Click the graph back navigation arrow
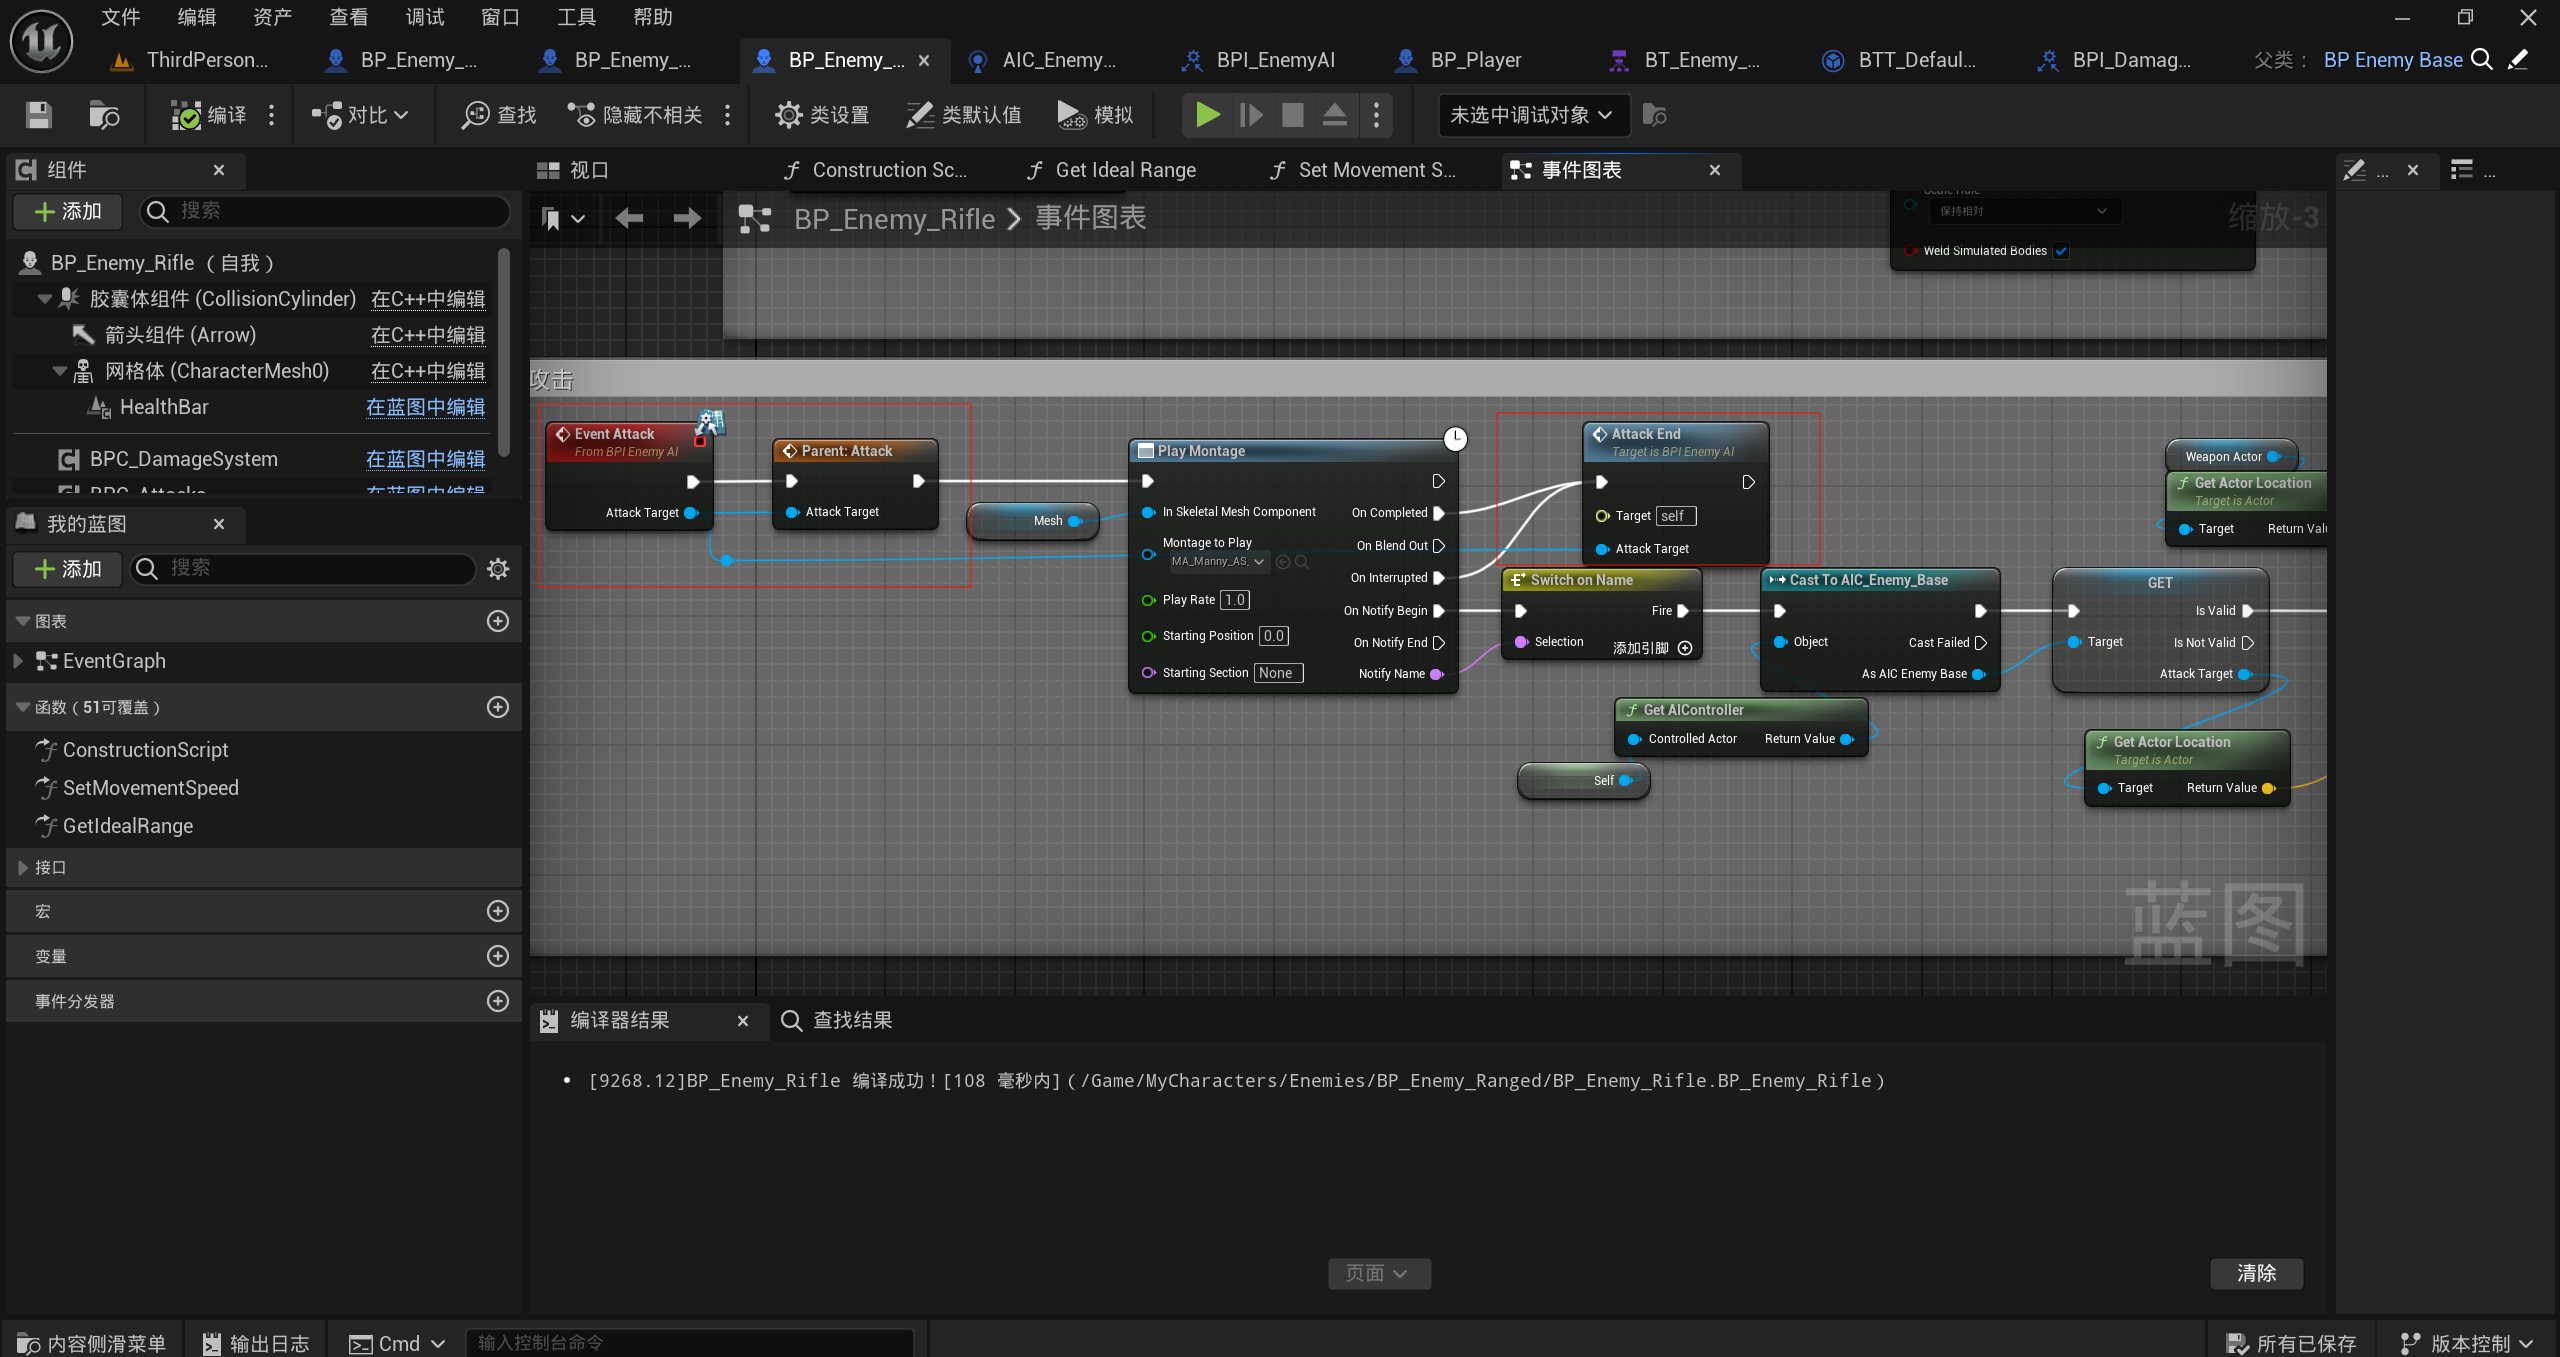Image resolution: width=2560 pixels, height=1357 pixels. click(x=629, y=218)
